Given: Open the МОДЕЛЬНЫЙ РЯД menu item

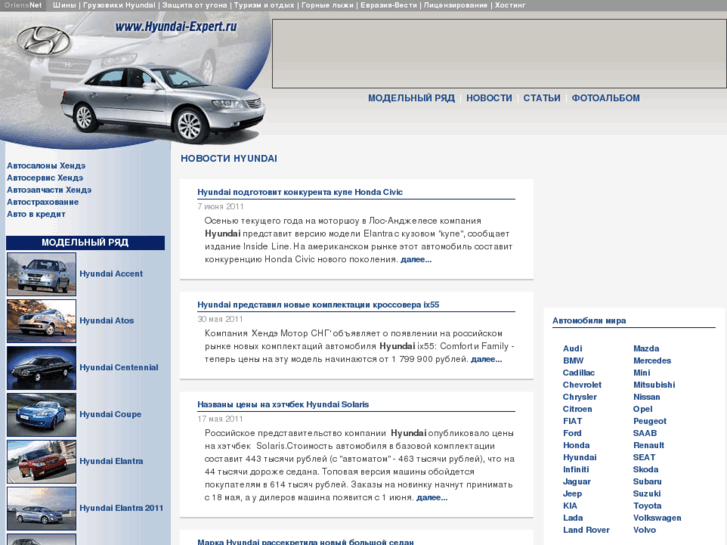Looking at the screenshot, I should 411,98.
